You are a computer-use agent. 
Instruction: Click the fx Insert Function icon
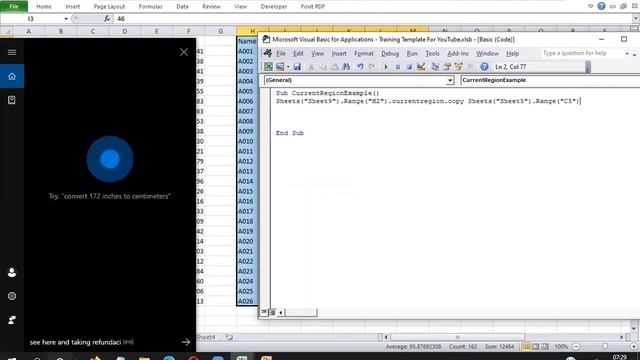tap(107, 18)
